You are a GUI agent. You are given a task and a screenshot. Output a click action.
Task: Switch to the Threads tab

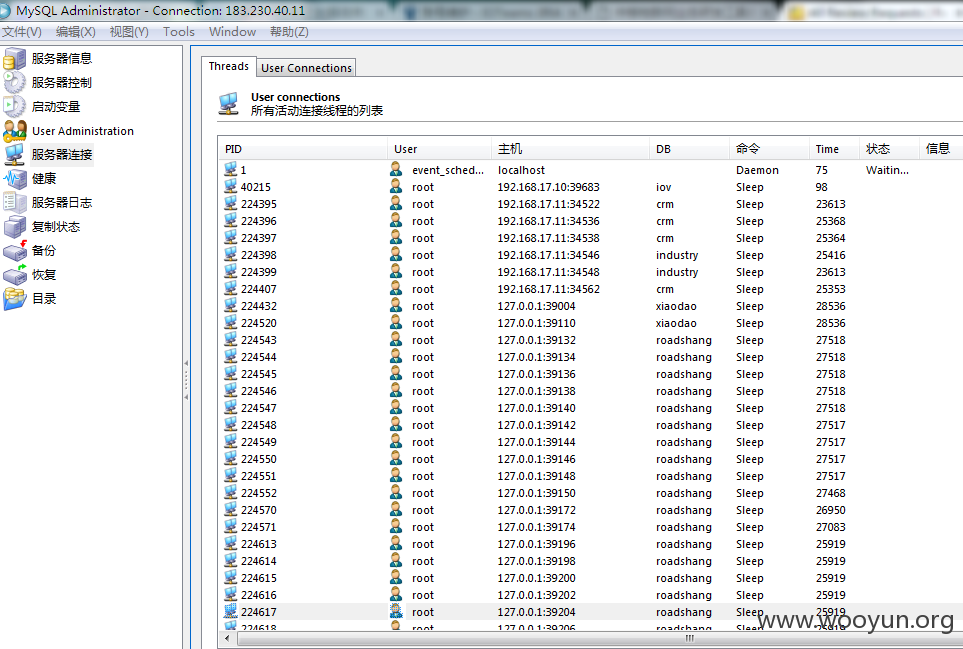[x=228, y=66]
